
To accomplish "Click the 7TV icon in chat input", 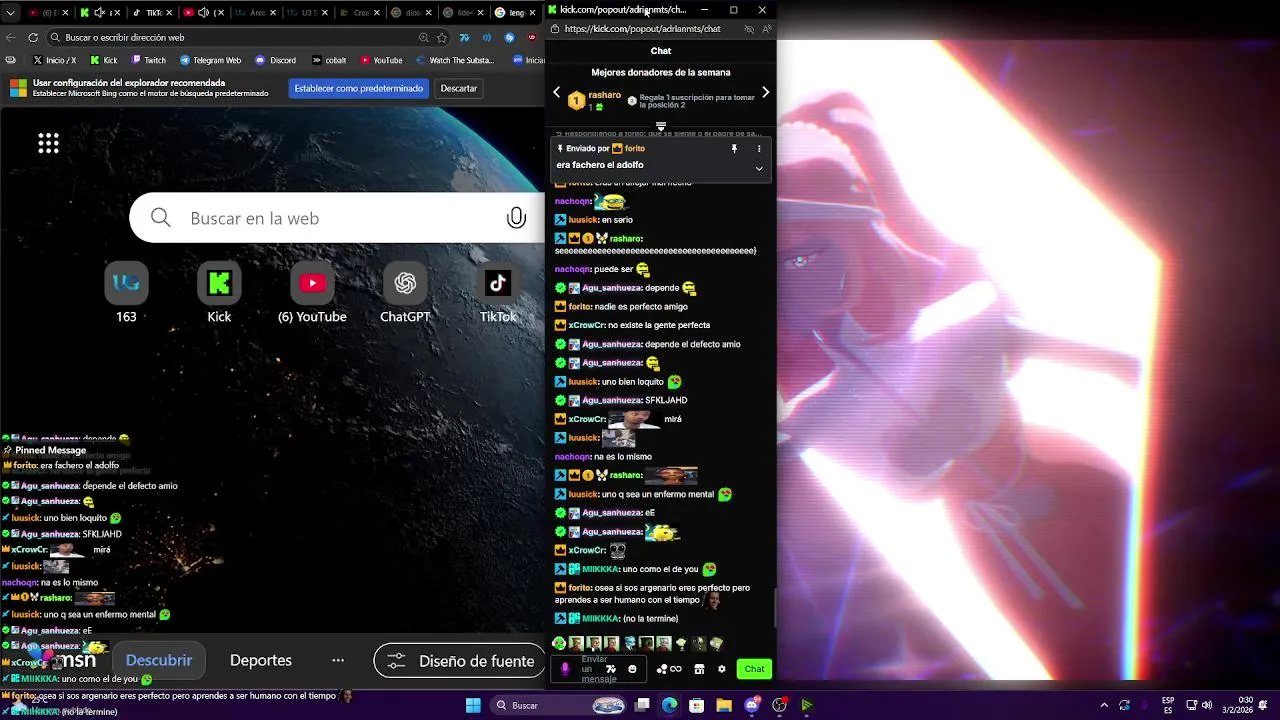I will (x=611, y=669).
